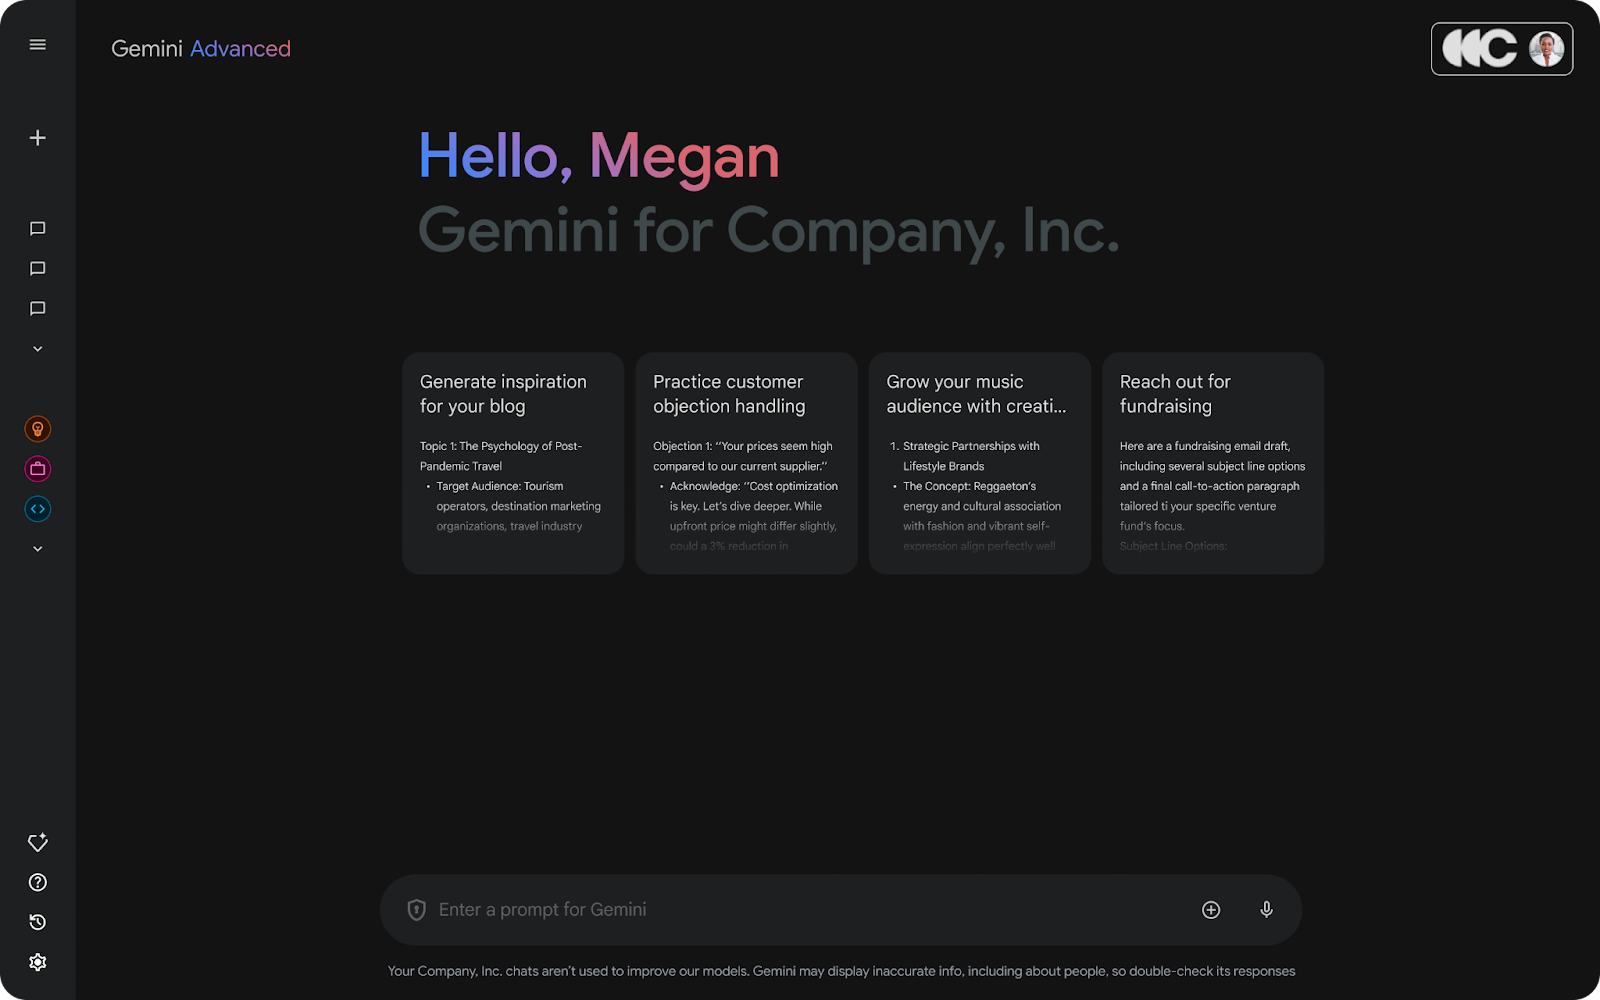Open the pink briefcase Gem
Image resolution: width=1600 pixels, height=1000 pixels.
point(37,468)
